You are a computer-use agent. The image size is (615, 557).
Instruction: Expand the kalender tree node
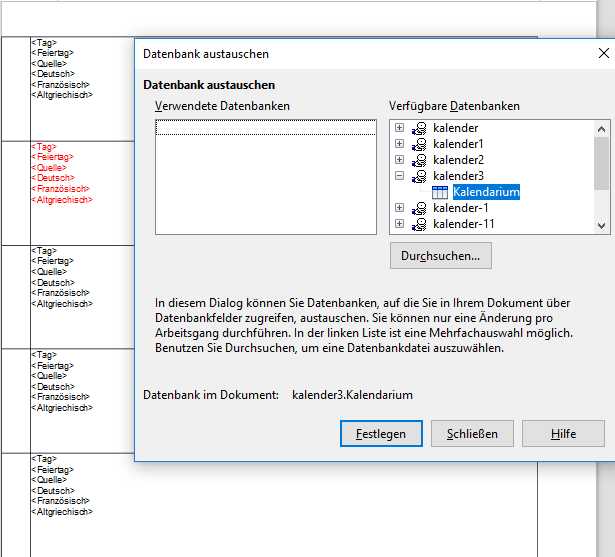tap(400, 128)
